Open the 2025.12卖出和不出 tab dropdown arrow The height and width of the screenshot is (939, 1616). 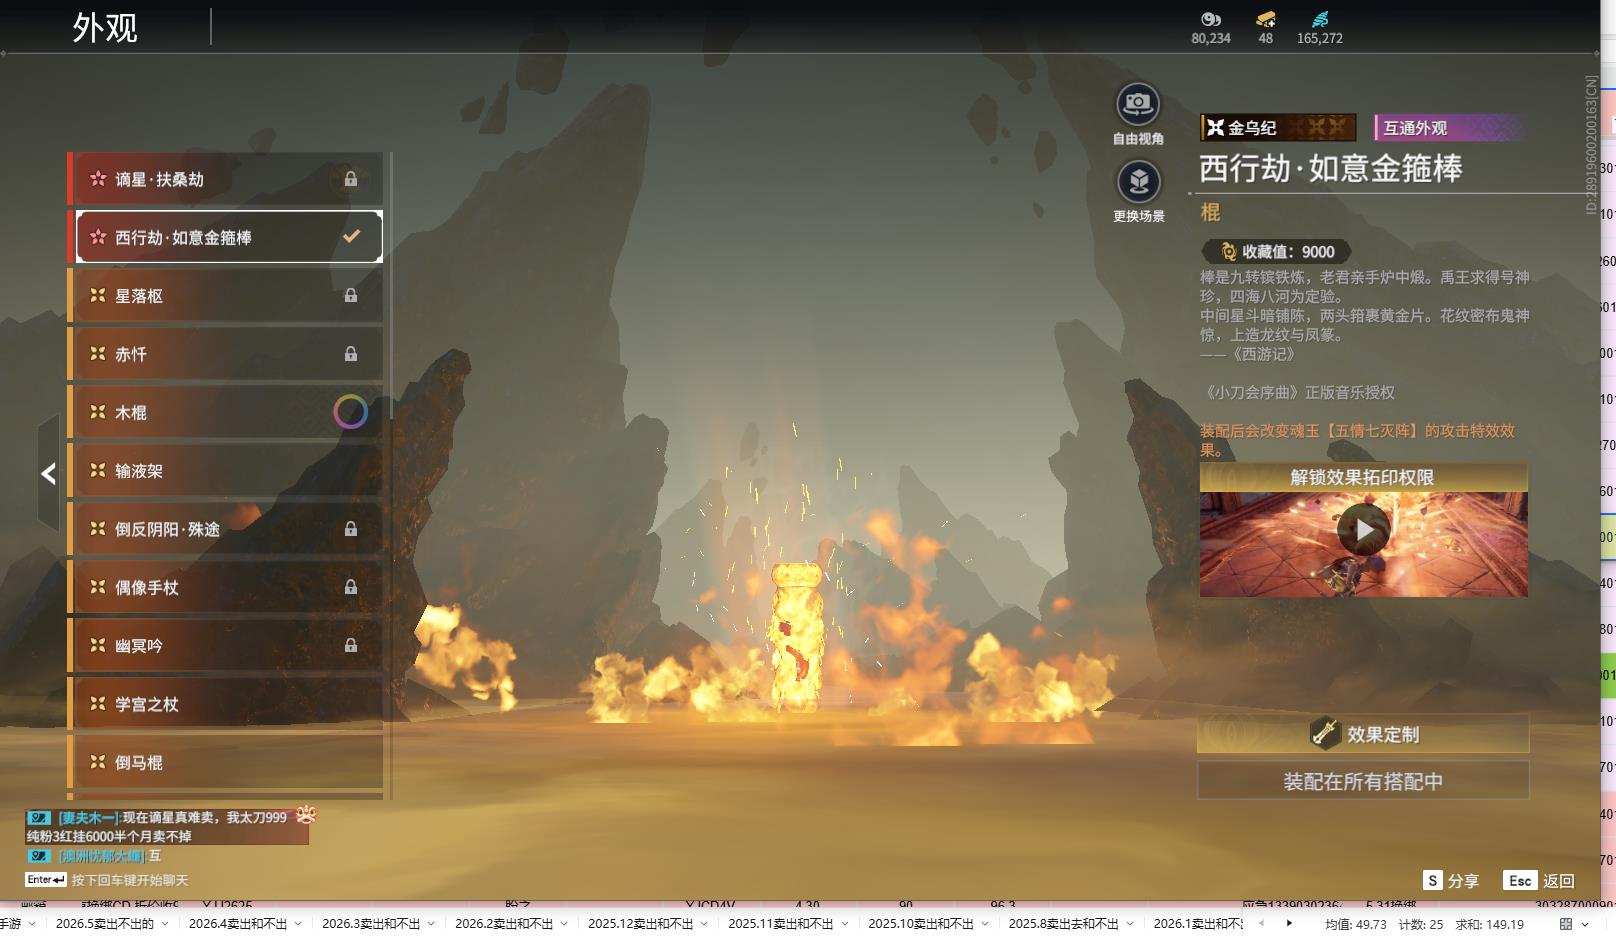coord(704,923)
